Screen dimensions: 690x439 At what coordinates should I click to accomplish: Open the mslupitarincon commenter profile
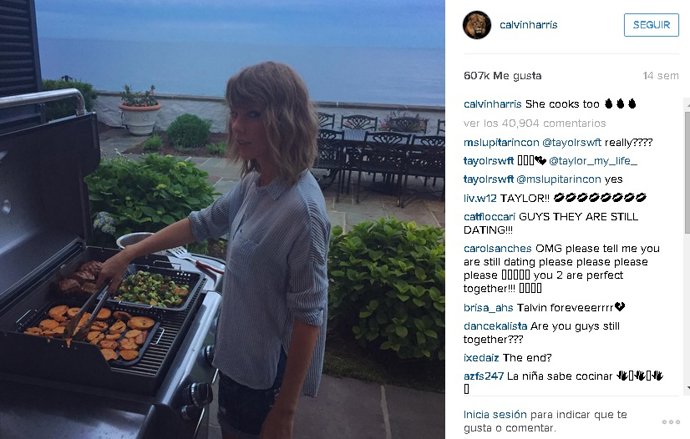coord(501,143)
